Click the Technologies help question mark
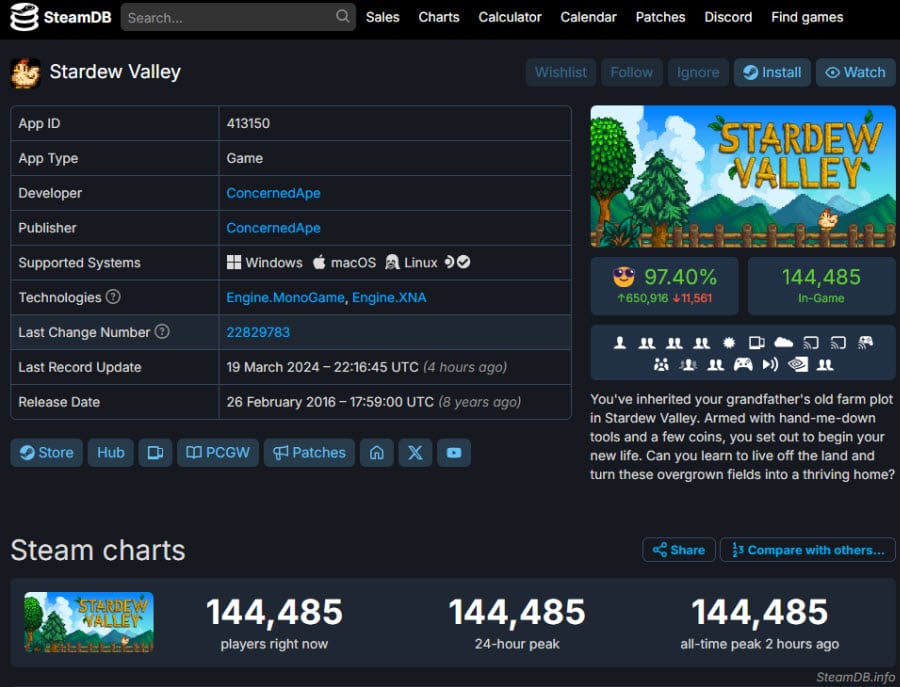The image size is (900, 687). 113,297
